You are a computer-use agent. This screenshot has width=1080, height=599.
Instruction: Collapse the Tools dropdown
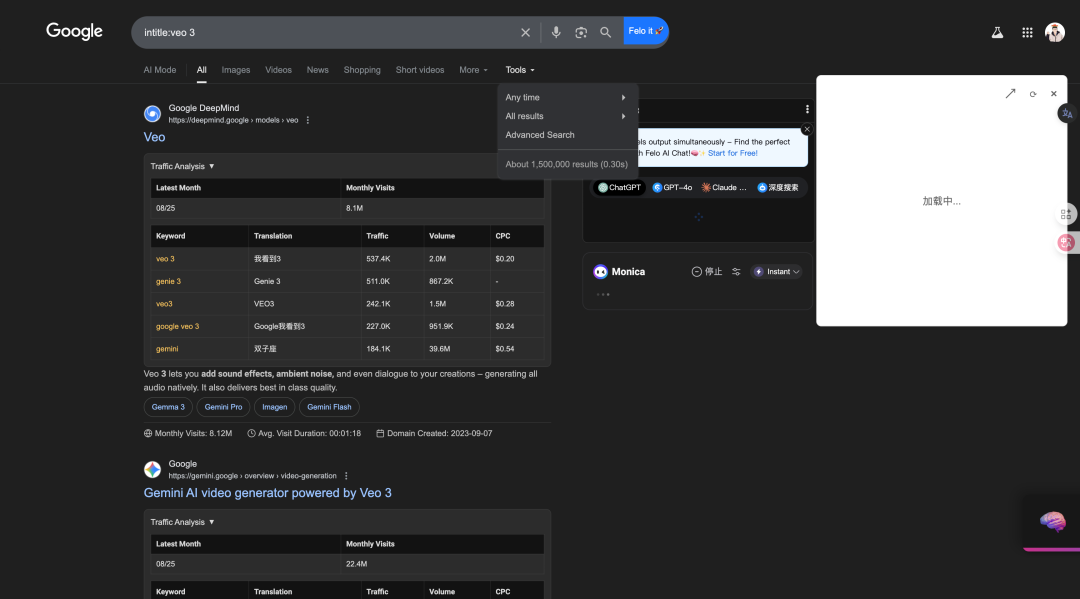click(x=520, y=70)
